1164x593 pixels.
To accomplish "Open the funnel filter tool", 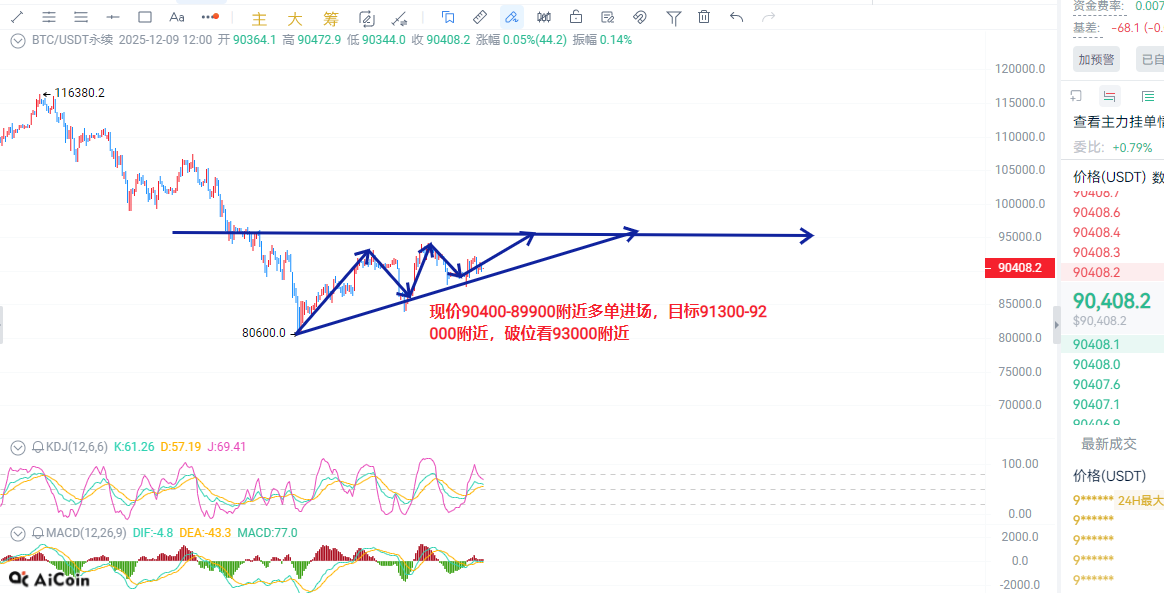I will [x=673, y=17].
